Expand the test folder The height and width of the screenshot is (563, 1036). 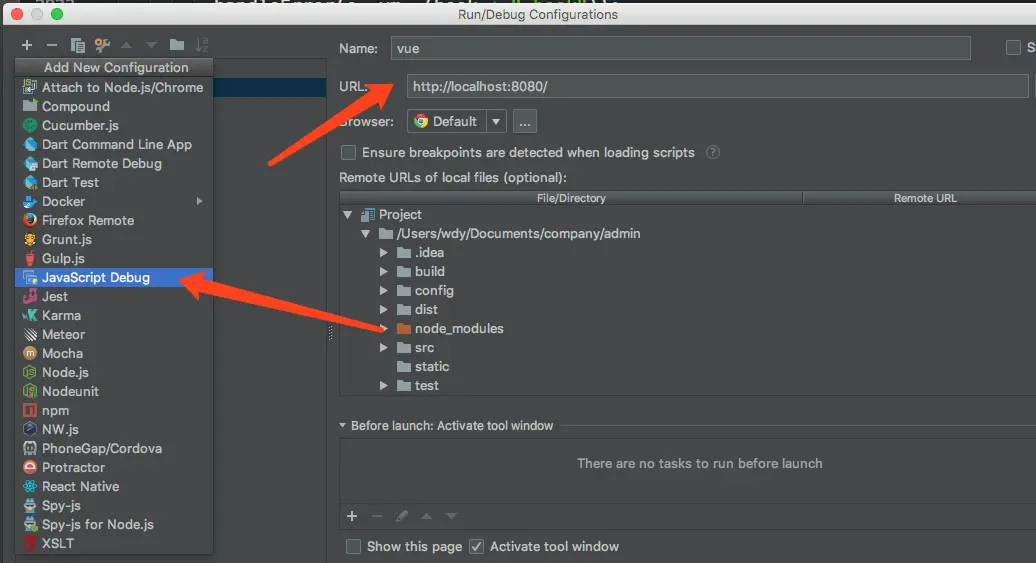click(383, 386)
